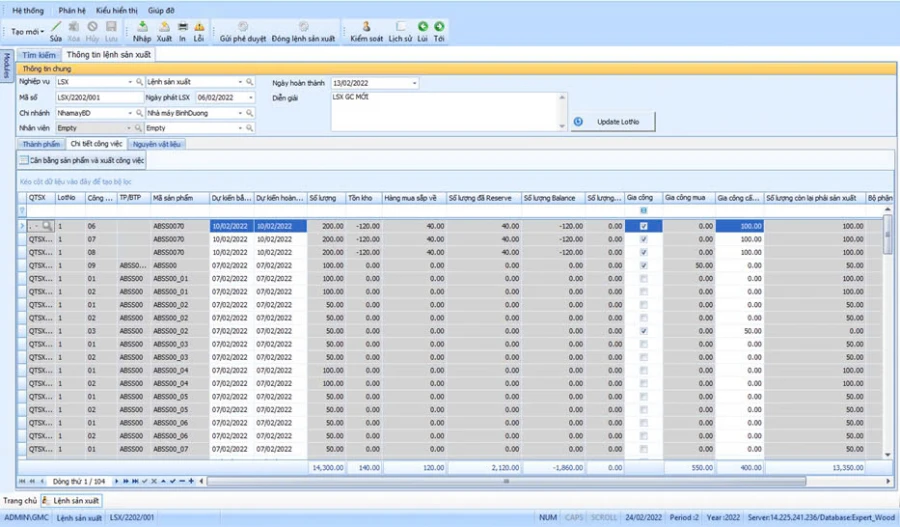Jump to last record in grid navigator
Screen dimensions: 900x527
click(x=135, y=481)
